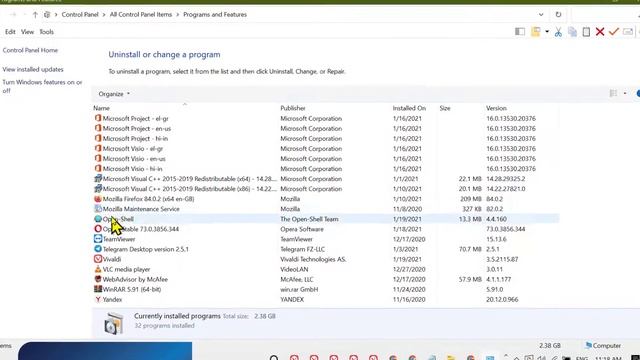
Task: Click the All Control Panel Items breadcrumb
Action: (141, 15)
